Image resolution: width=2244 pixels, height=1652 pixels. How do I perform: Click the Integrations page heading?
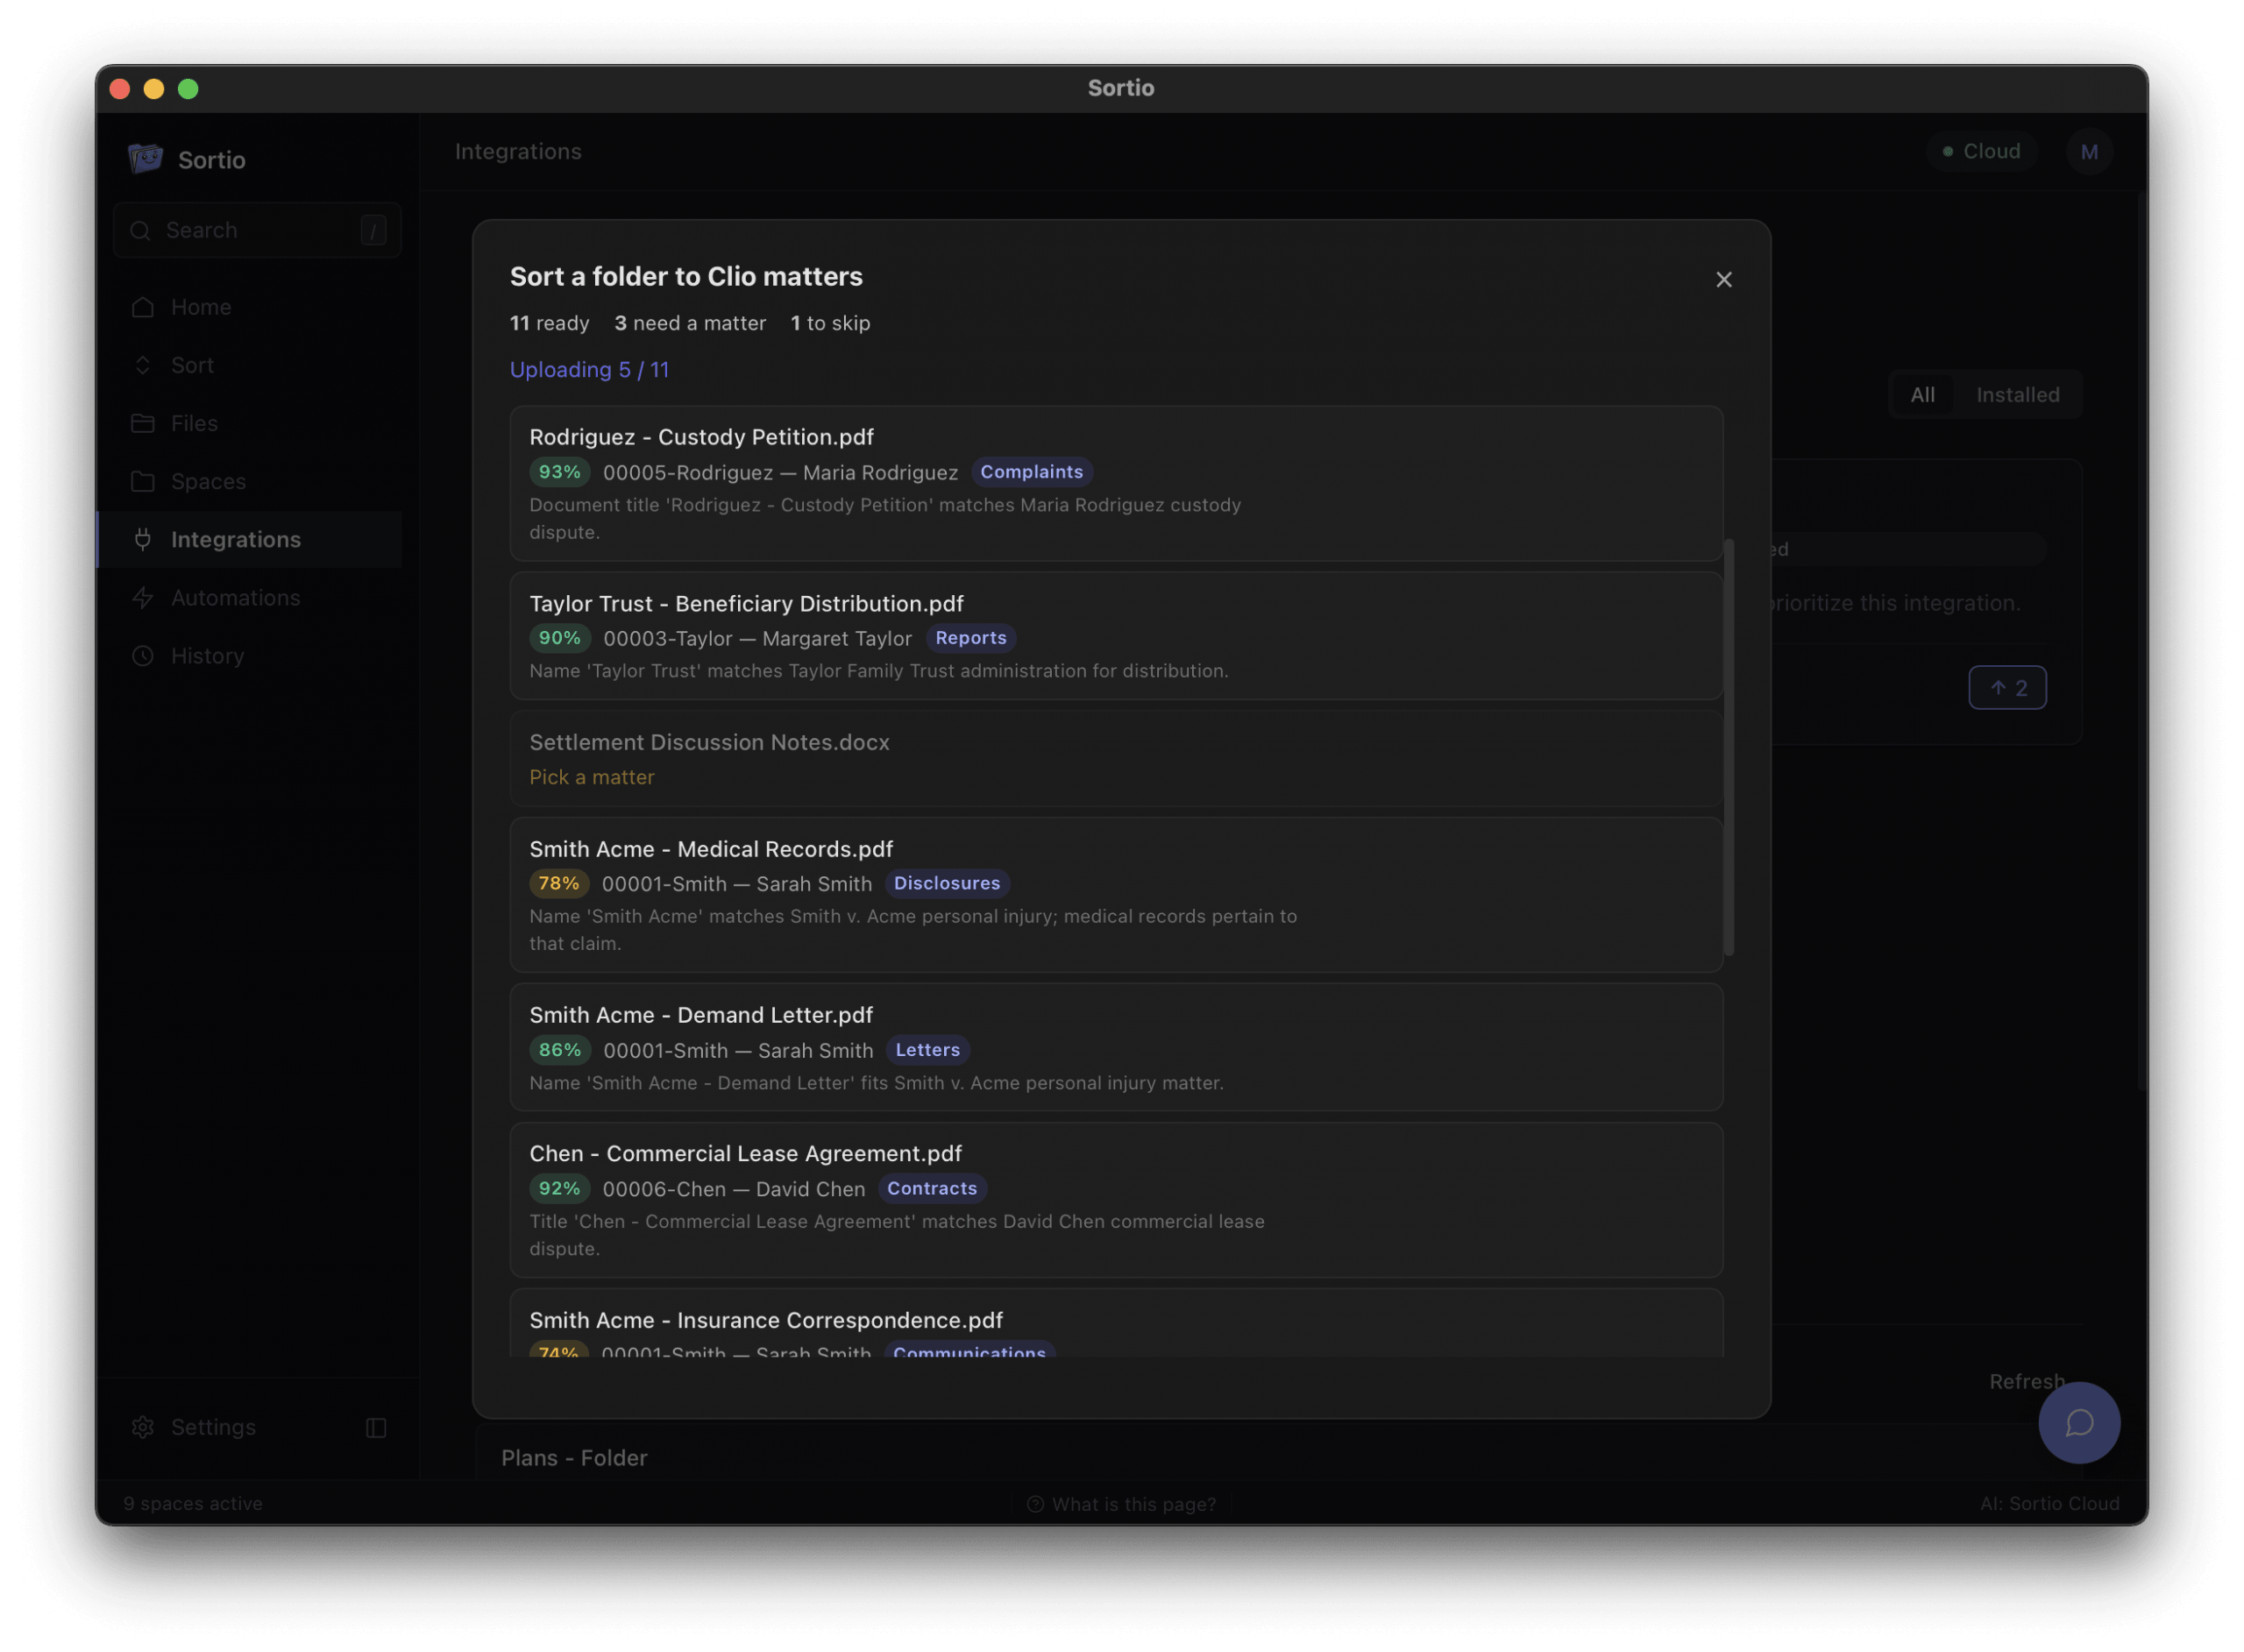click(x=518, y=151)
